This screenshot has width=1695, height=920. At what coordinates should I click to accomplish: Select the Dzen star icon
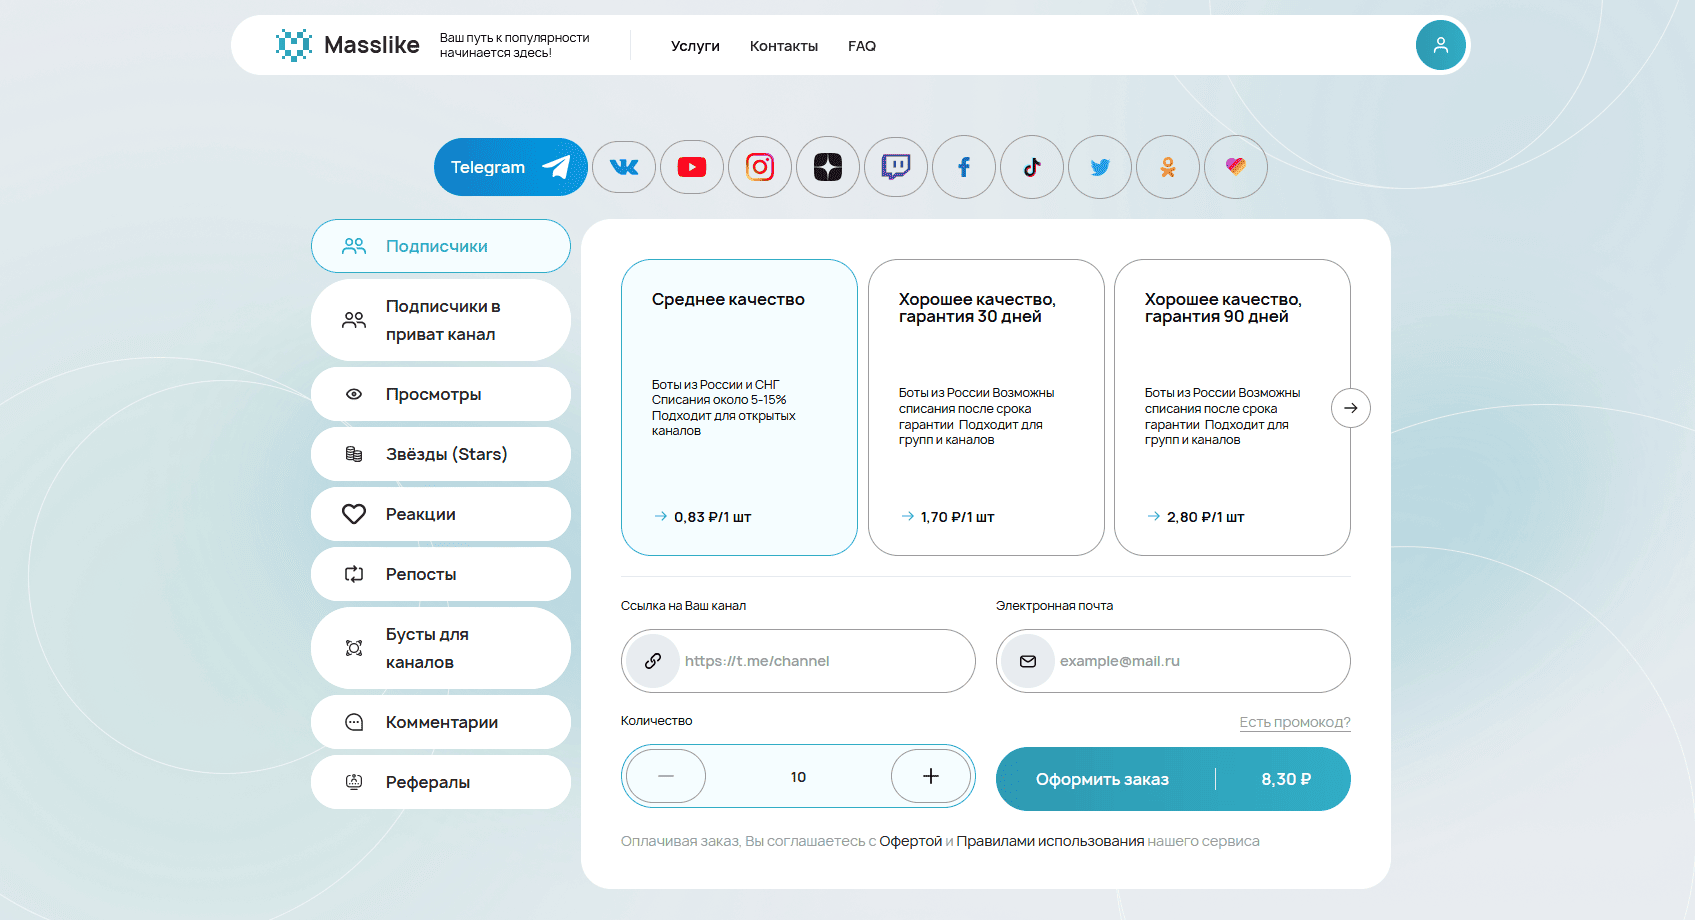828,167
